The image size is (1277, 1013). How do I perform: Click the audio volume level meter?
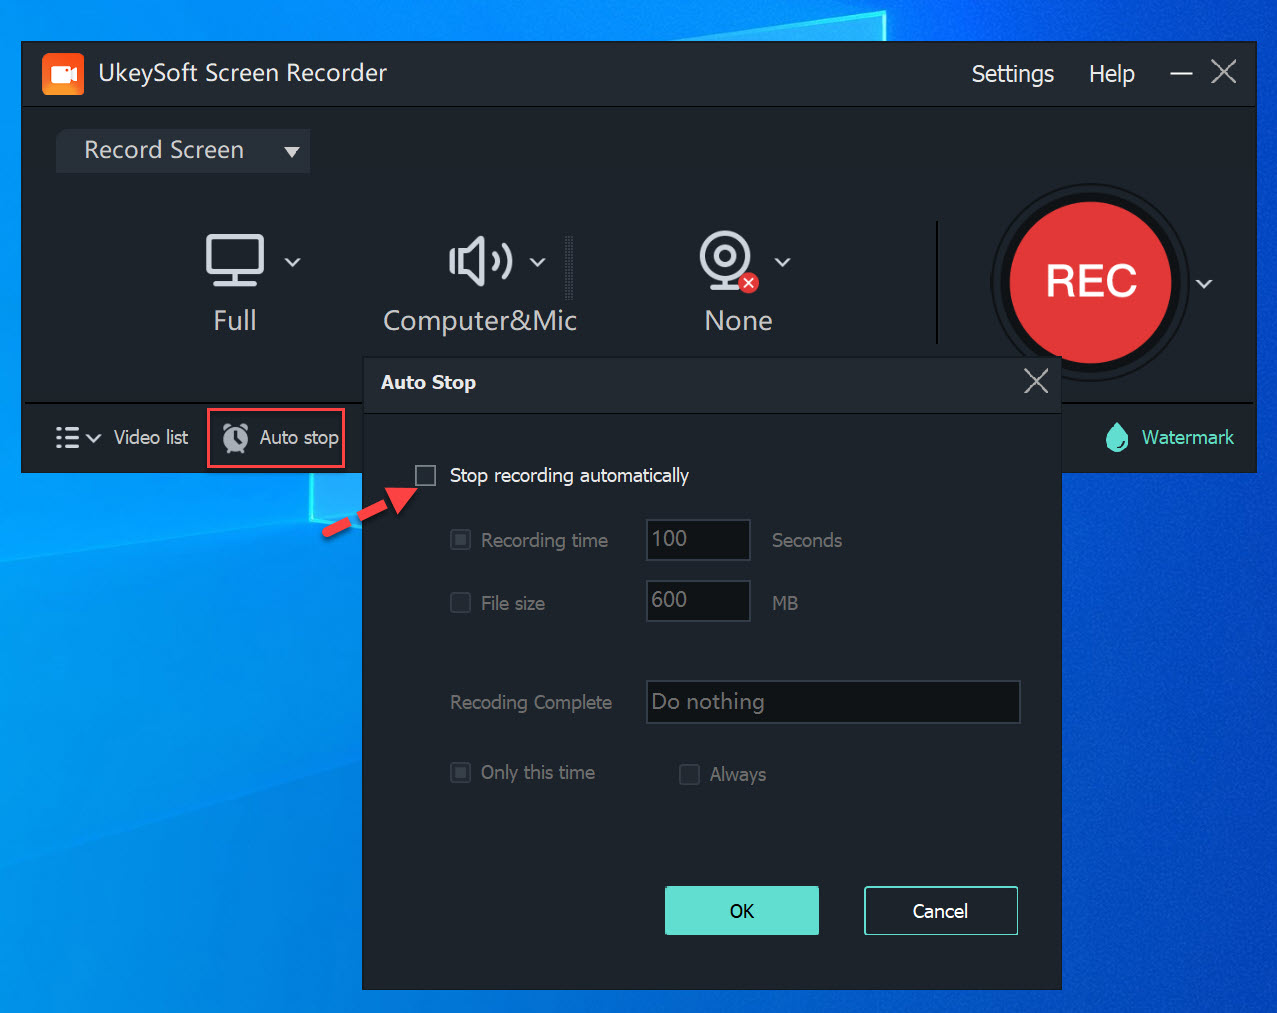(x=569, y=267)
